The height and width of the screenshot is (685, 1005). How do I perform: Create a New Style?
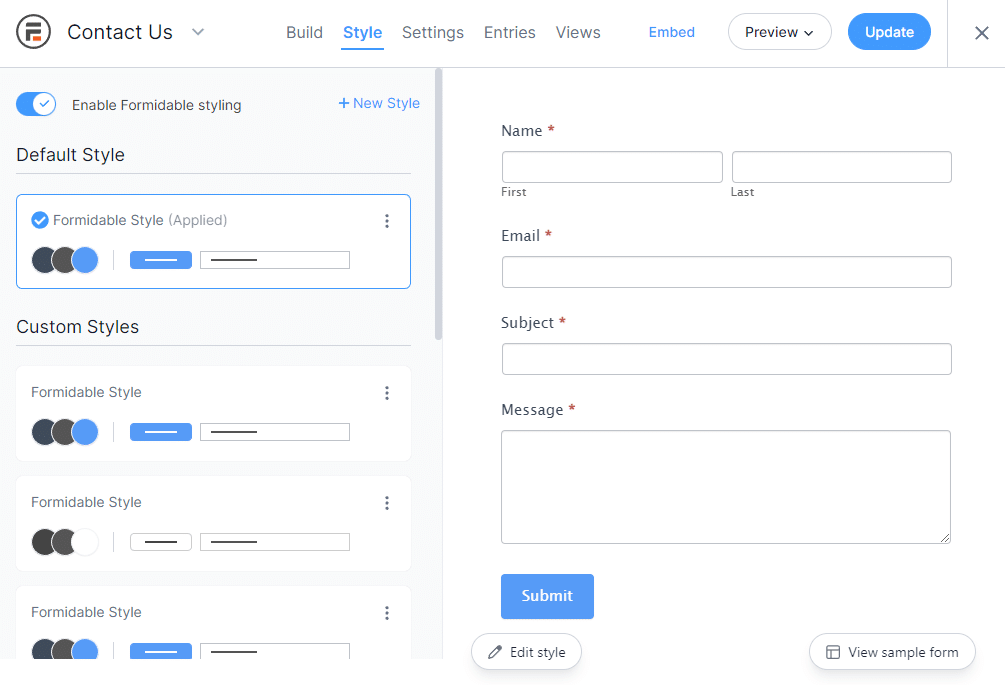pos(379,103)
